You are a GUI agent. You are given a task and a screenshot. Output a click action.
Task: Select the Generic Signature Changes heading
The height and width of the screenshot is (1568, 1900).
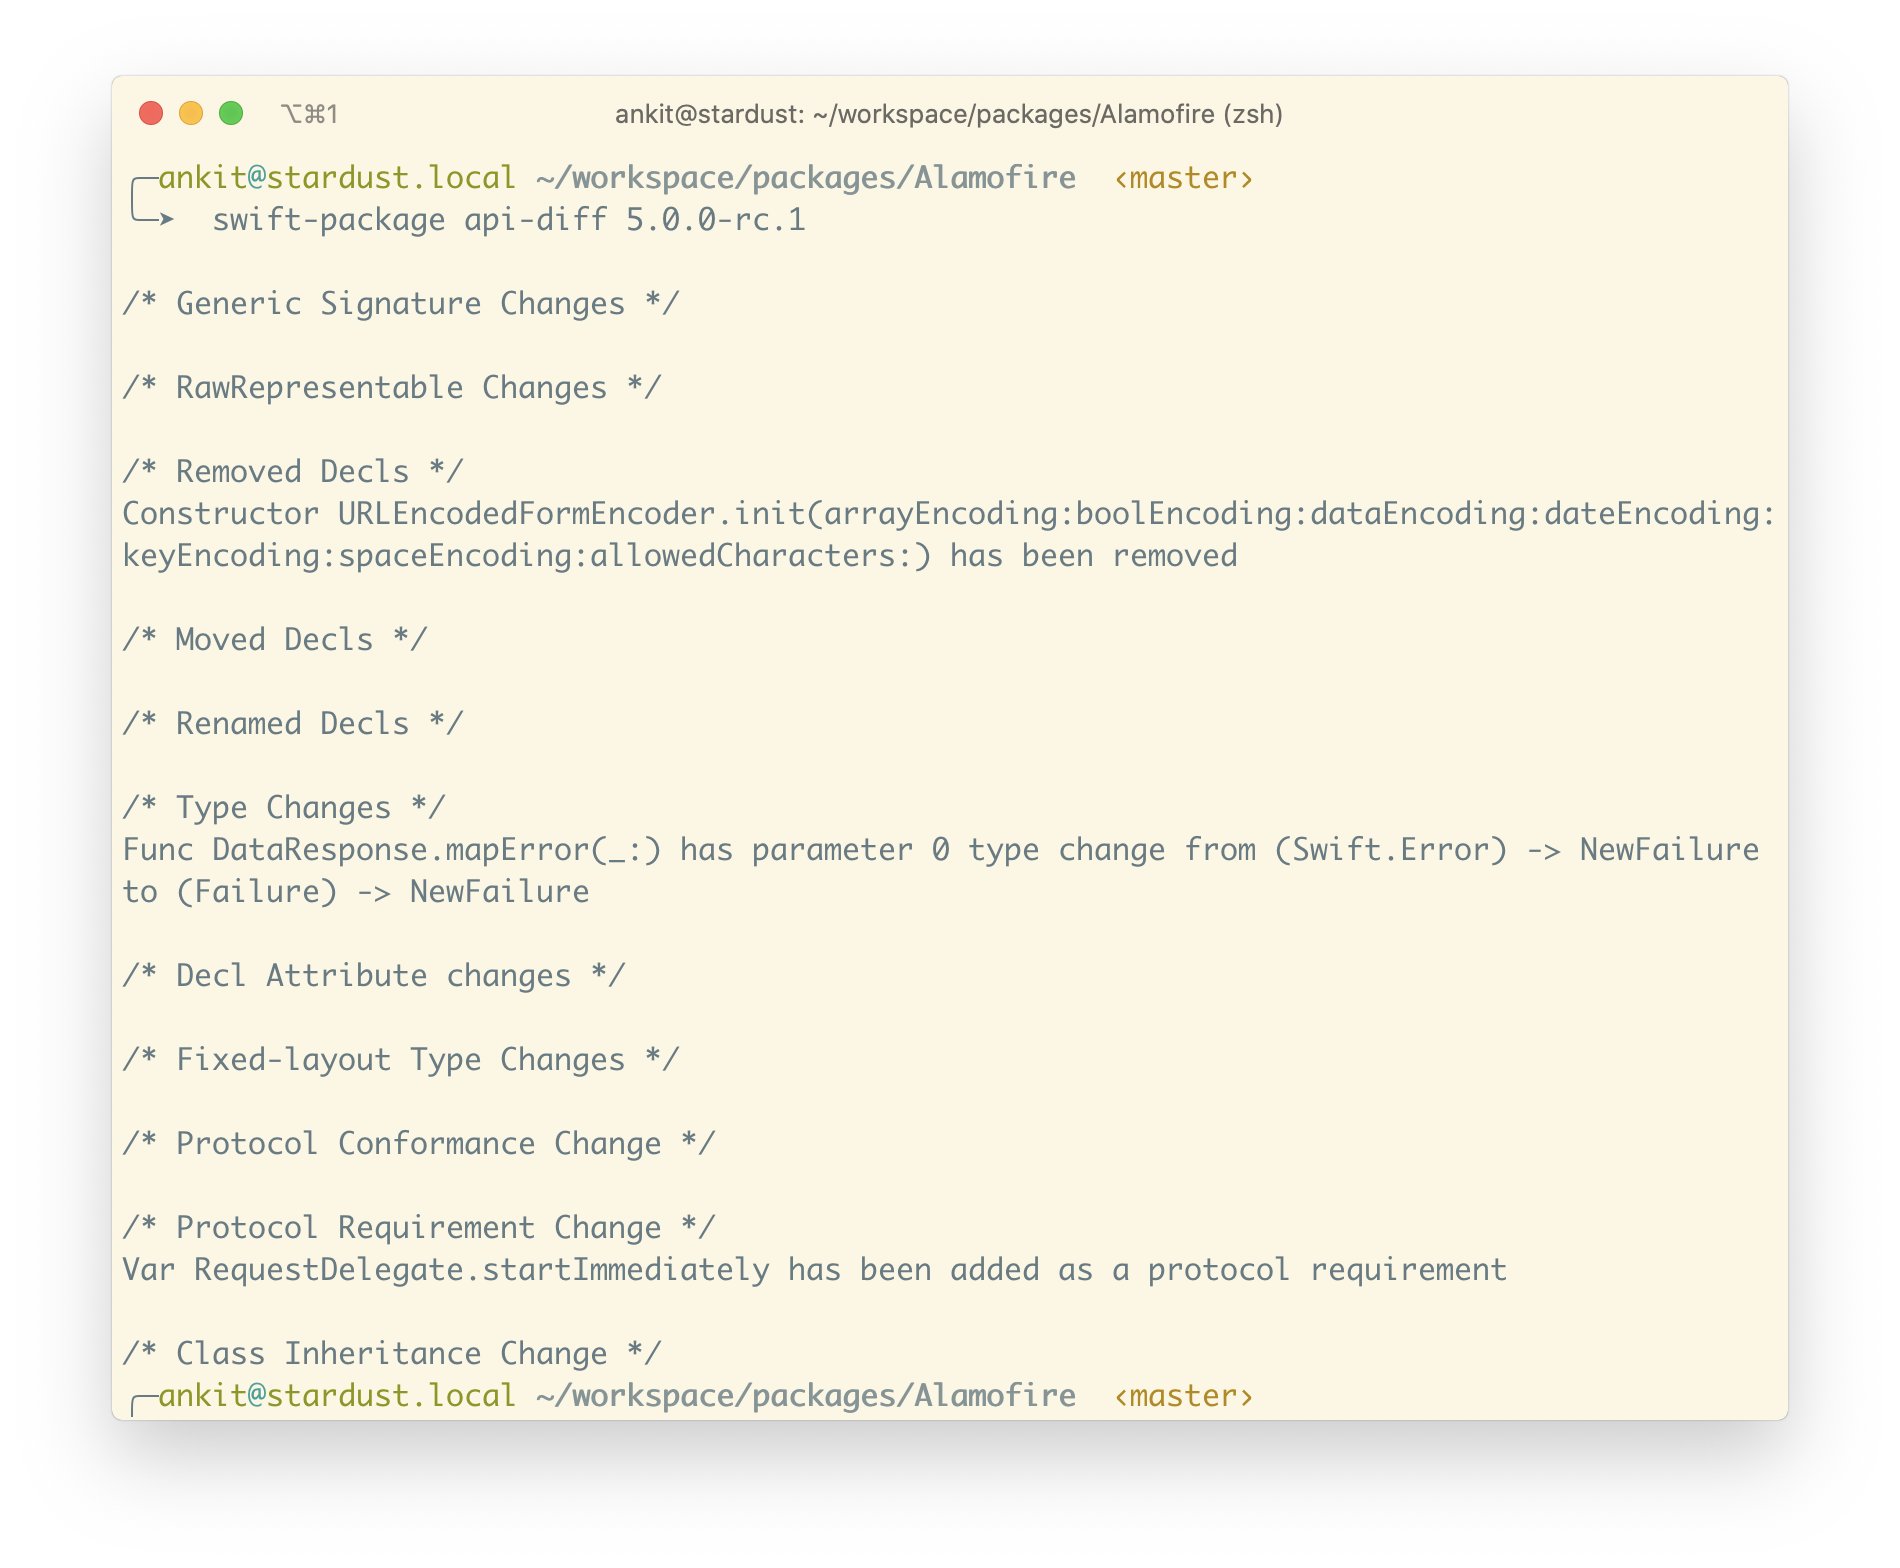click(x=400, y=304)
